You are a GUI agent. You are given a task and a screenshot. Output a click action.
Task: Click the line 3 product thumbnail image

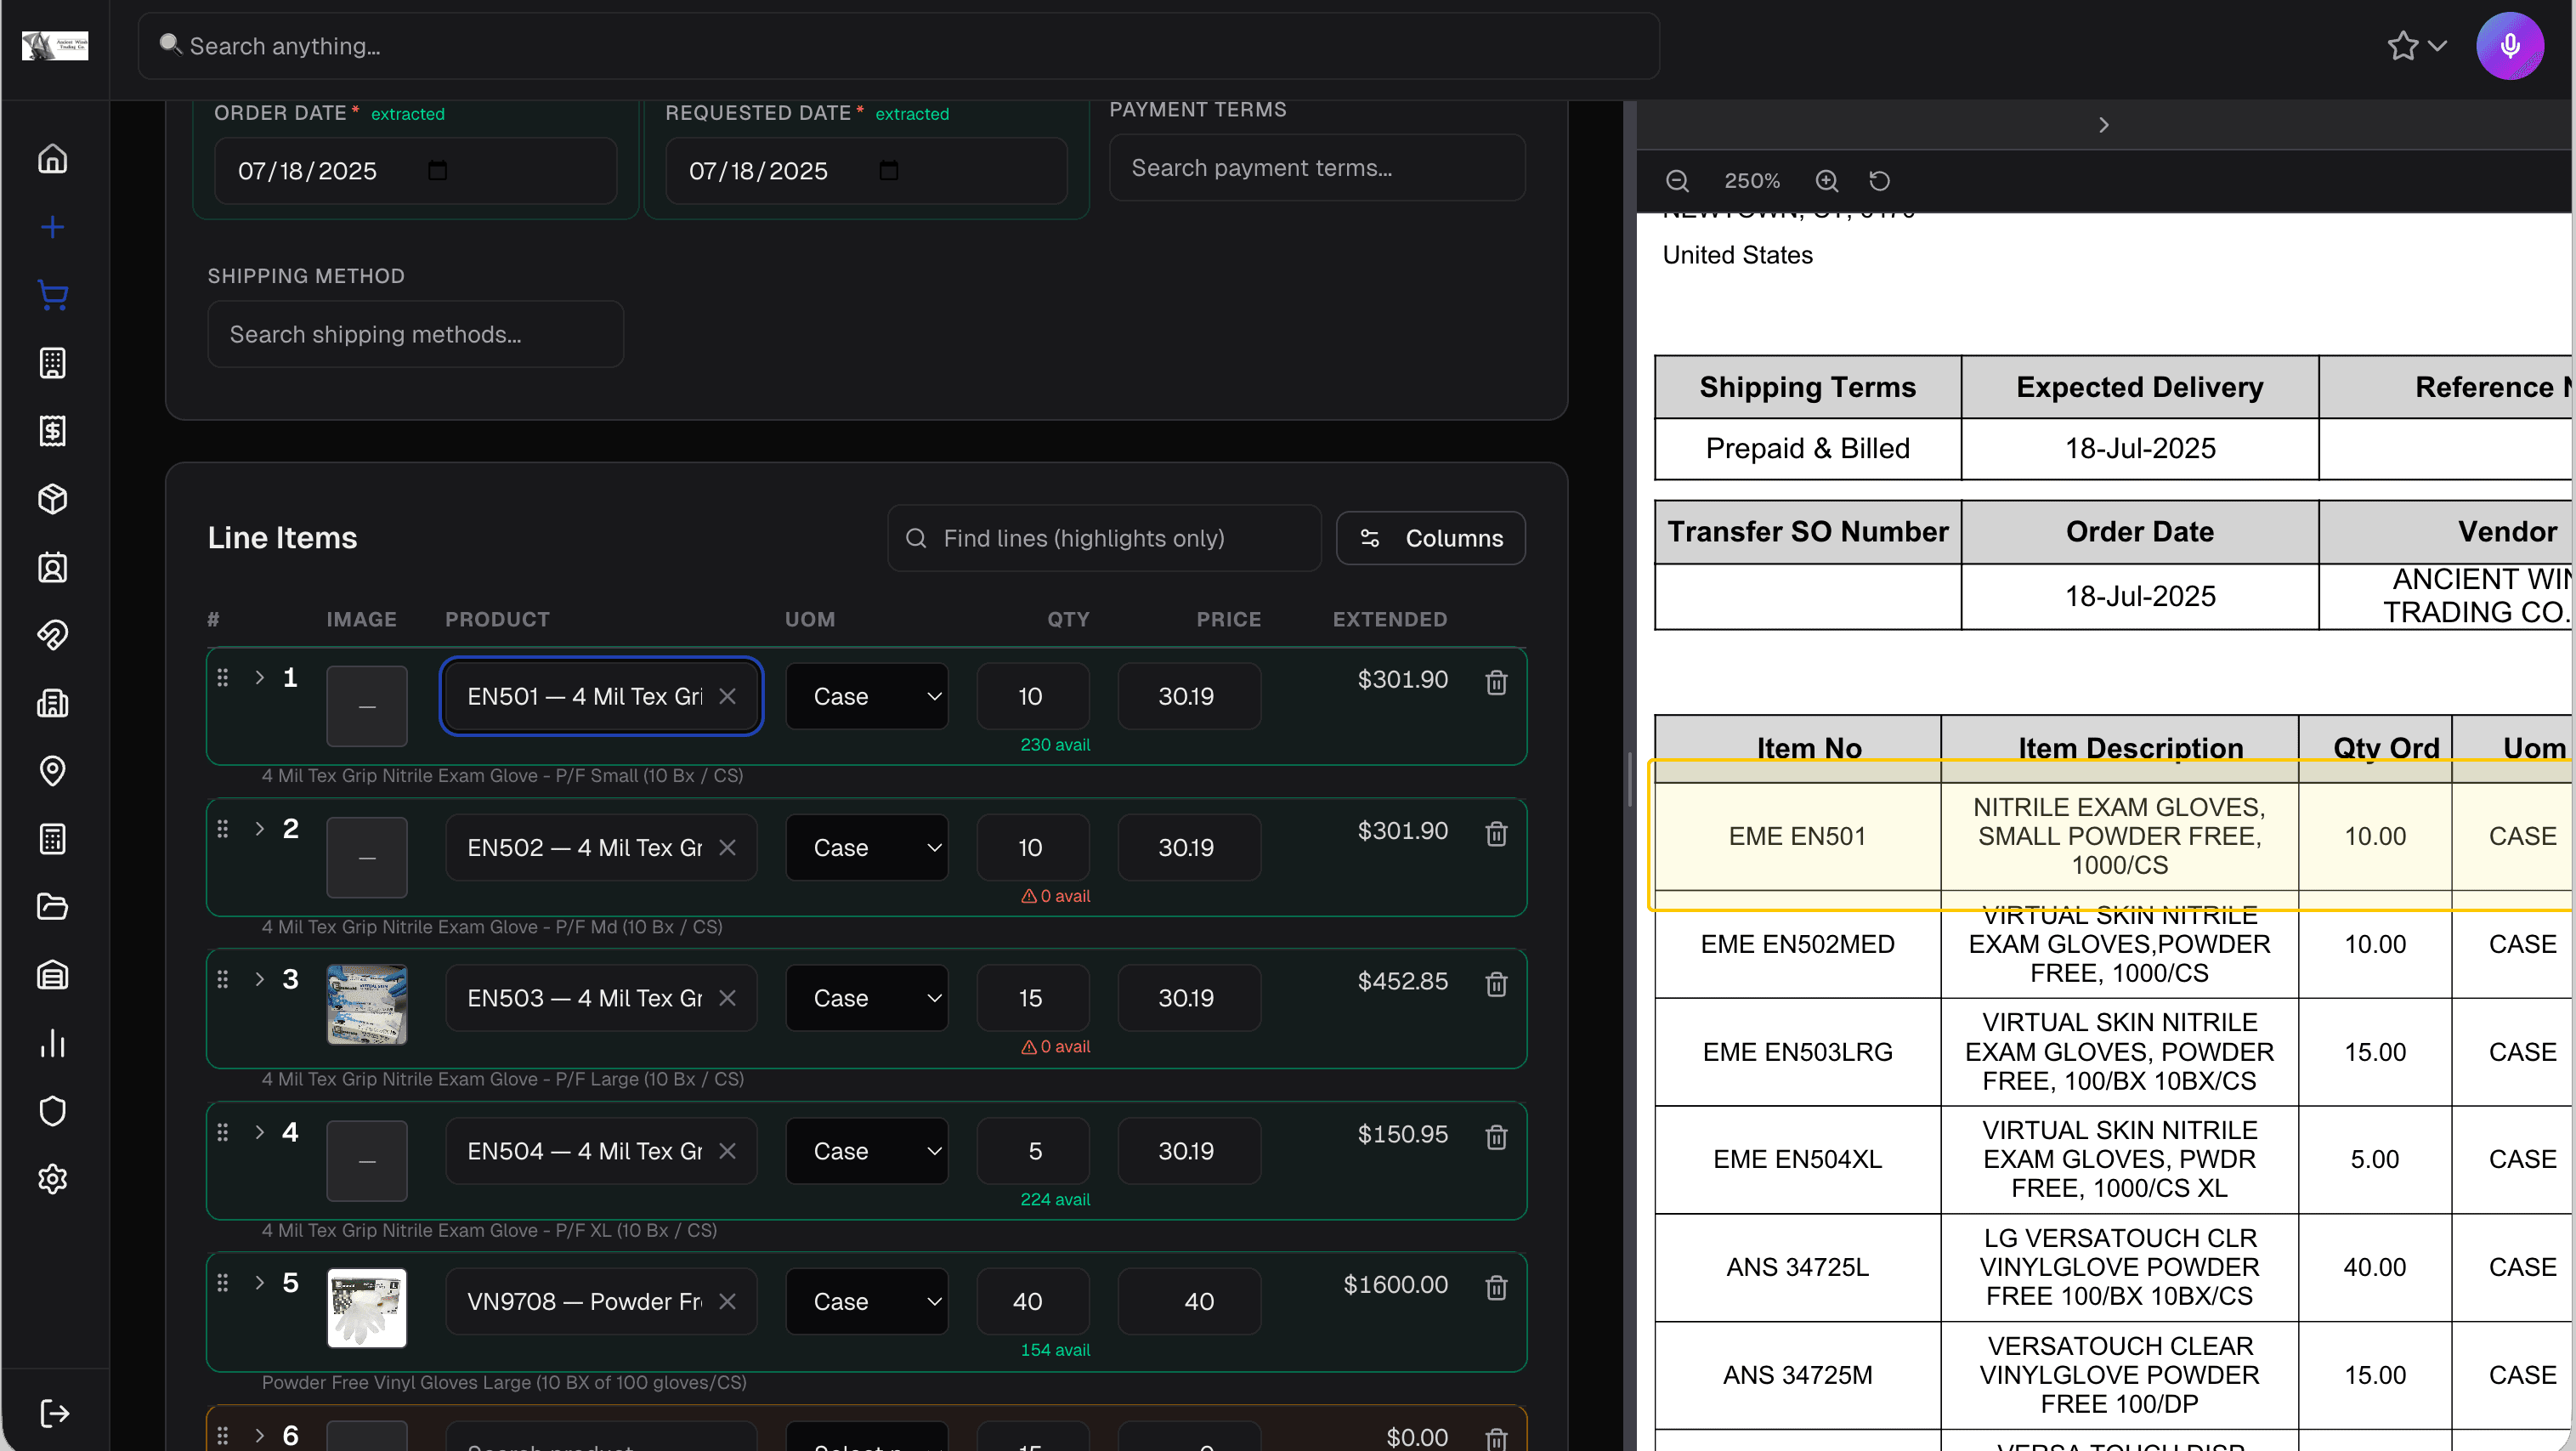click(367, 1004)
